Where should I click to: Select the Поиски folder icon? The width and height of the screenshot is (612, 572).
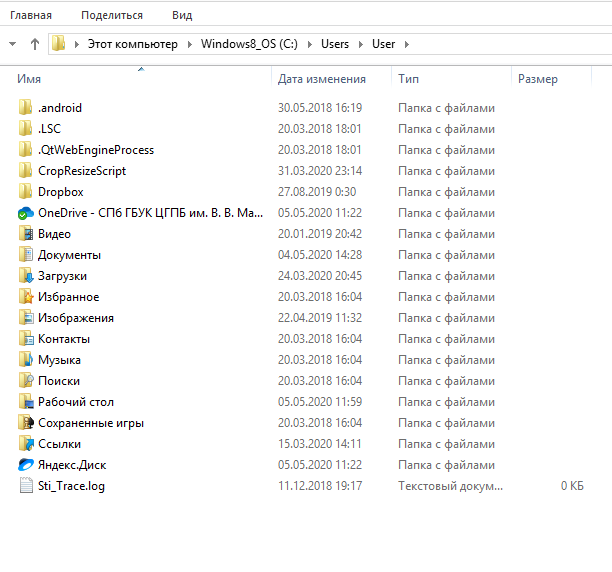(26, 381)
